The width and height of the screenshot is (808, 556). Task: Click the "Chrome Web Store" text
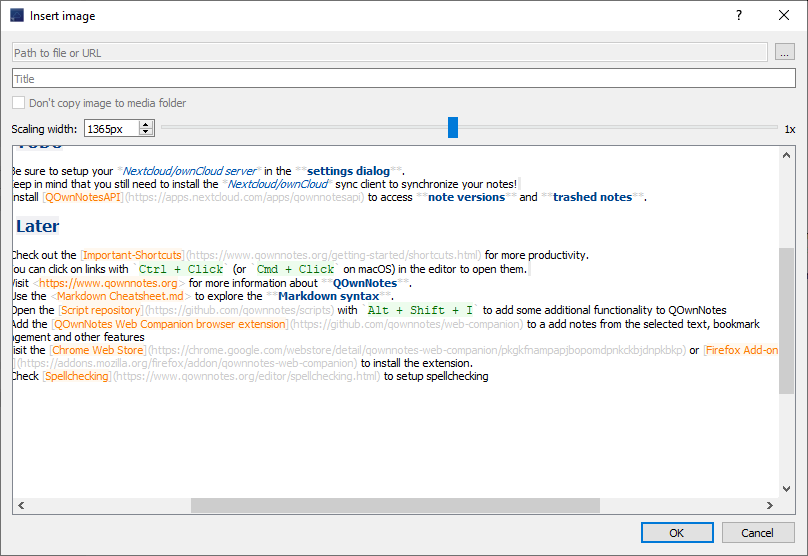[x=97, y=350]
